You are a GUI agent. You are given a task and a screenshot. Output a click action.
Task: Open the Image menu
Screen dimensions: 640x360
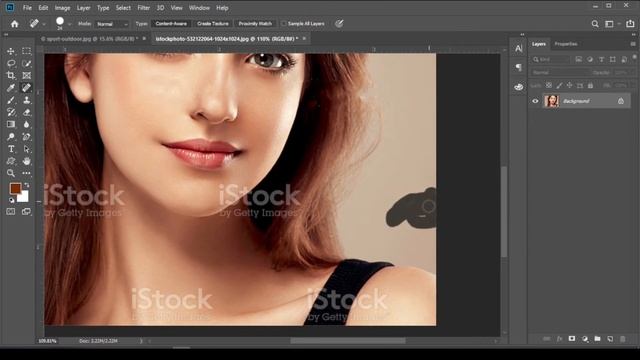62,8
